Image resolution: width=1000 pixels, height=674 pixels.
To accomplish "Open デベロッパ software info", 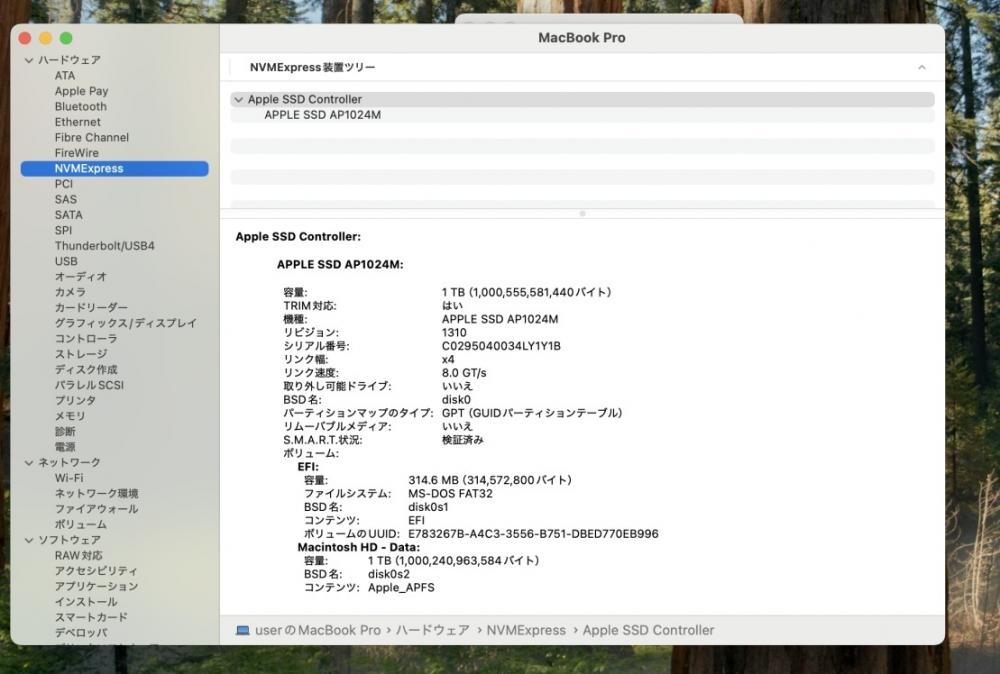I will [x=81, y=633].
